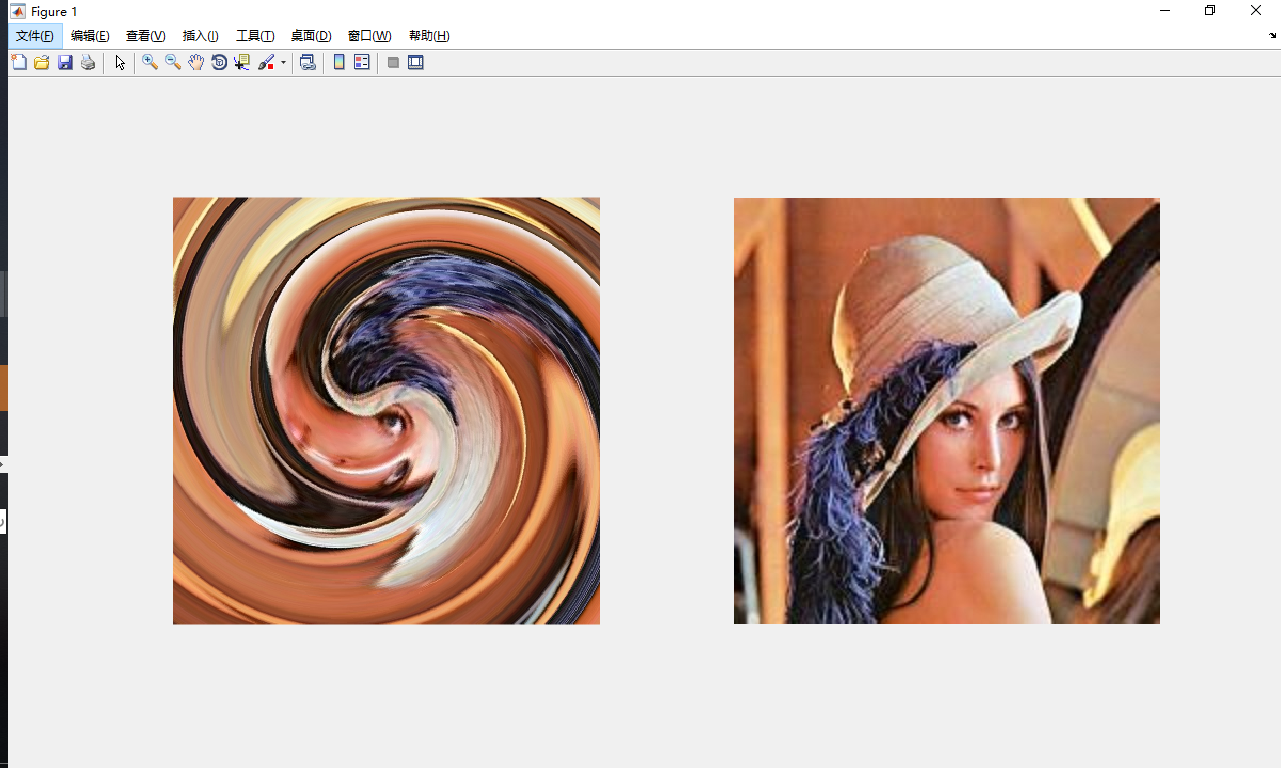Click the Hide Plot Tools icon
Image resolution: width=1281 pixels, height=768 pixels.
click(393, 62)
